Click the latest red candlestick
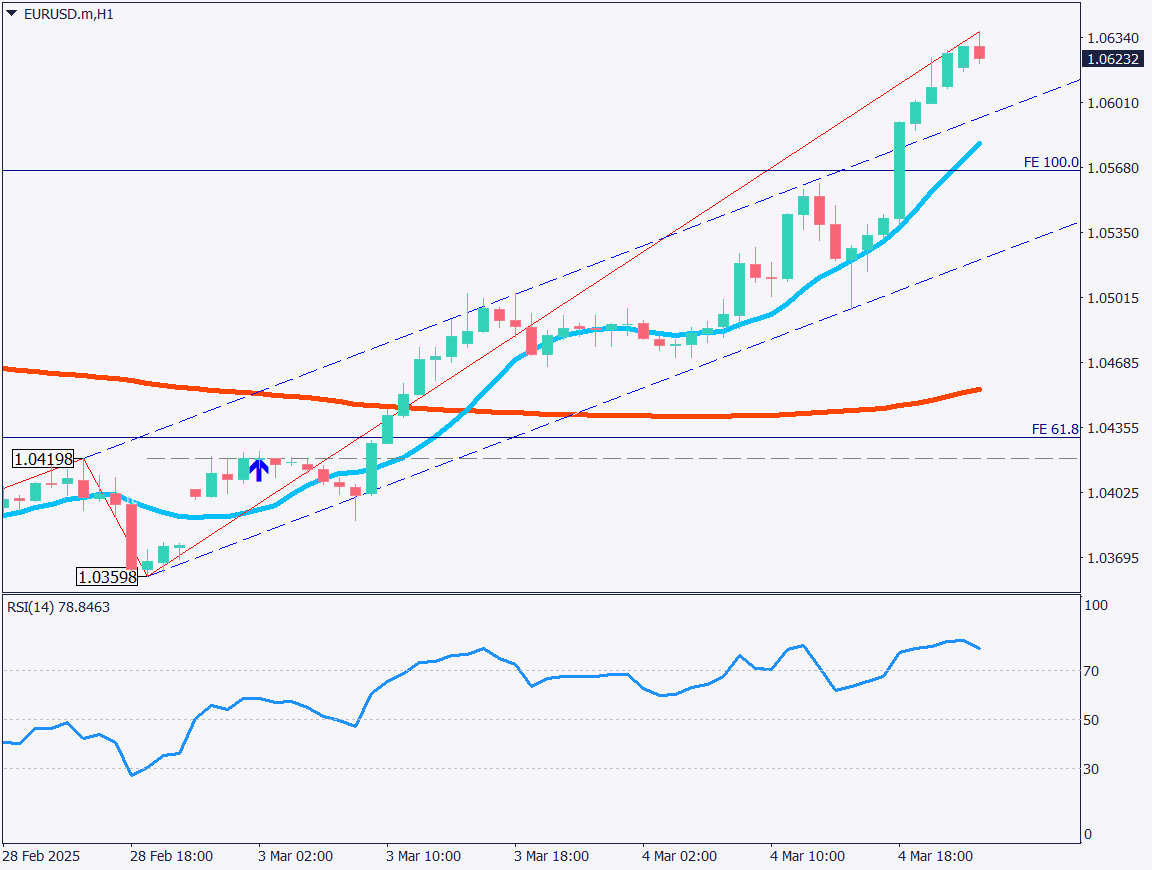1152x870 pixels. 980,52
